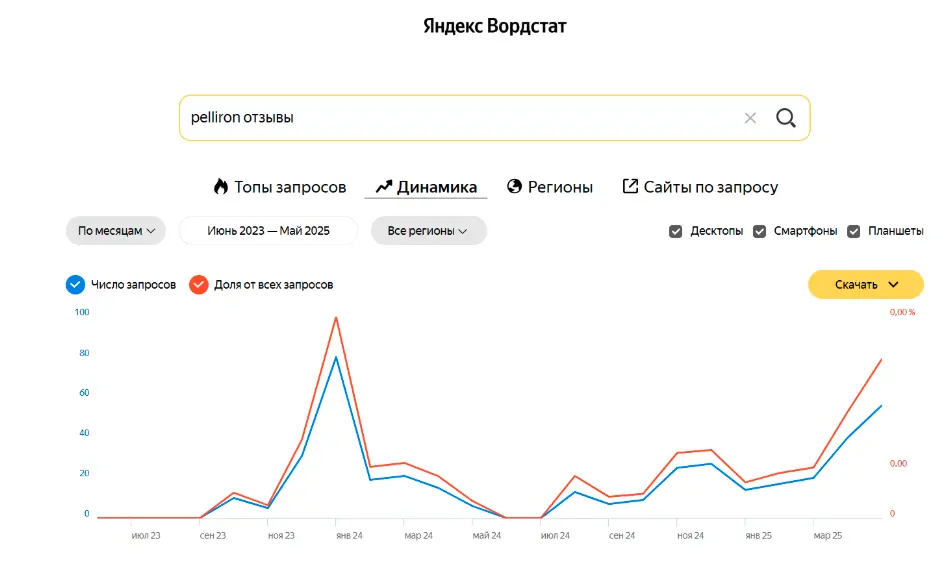Open the Июнь 2023 — Май 2025 date range
Screen dimensions: 948x572
tap(268, 230)
